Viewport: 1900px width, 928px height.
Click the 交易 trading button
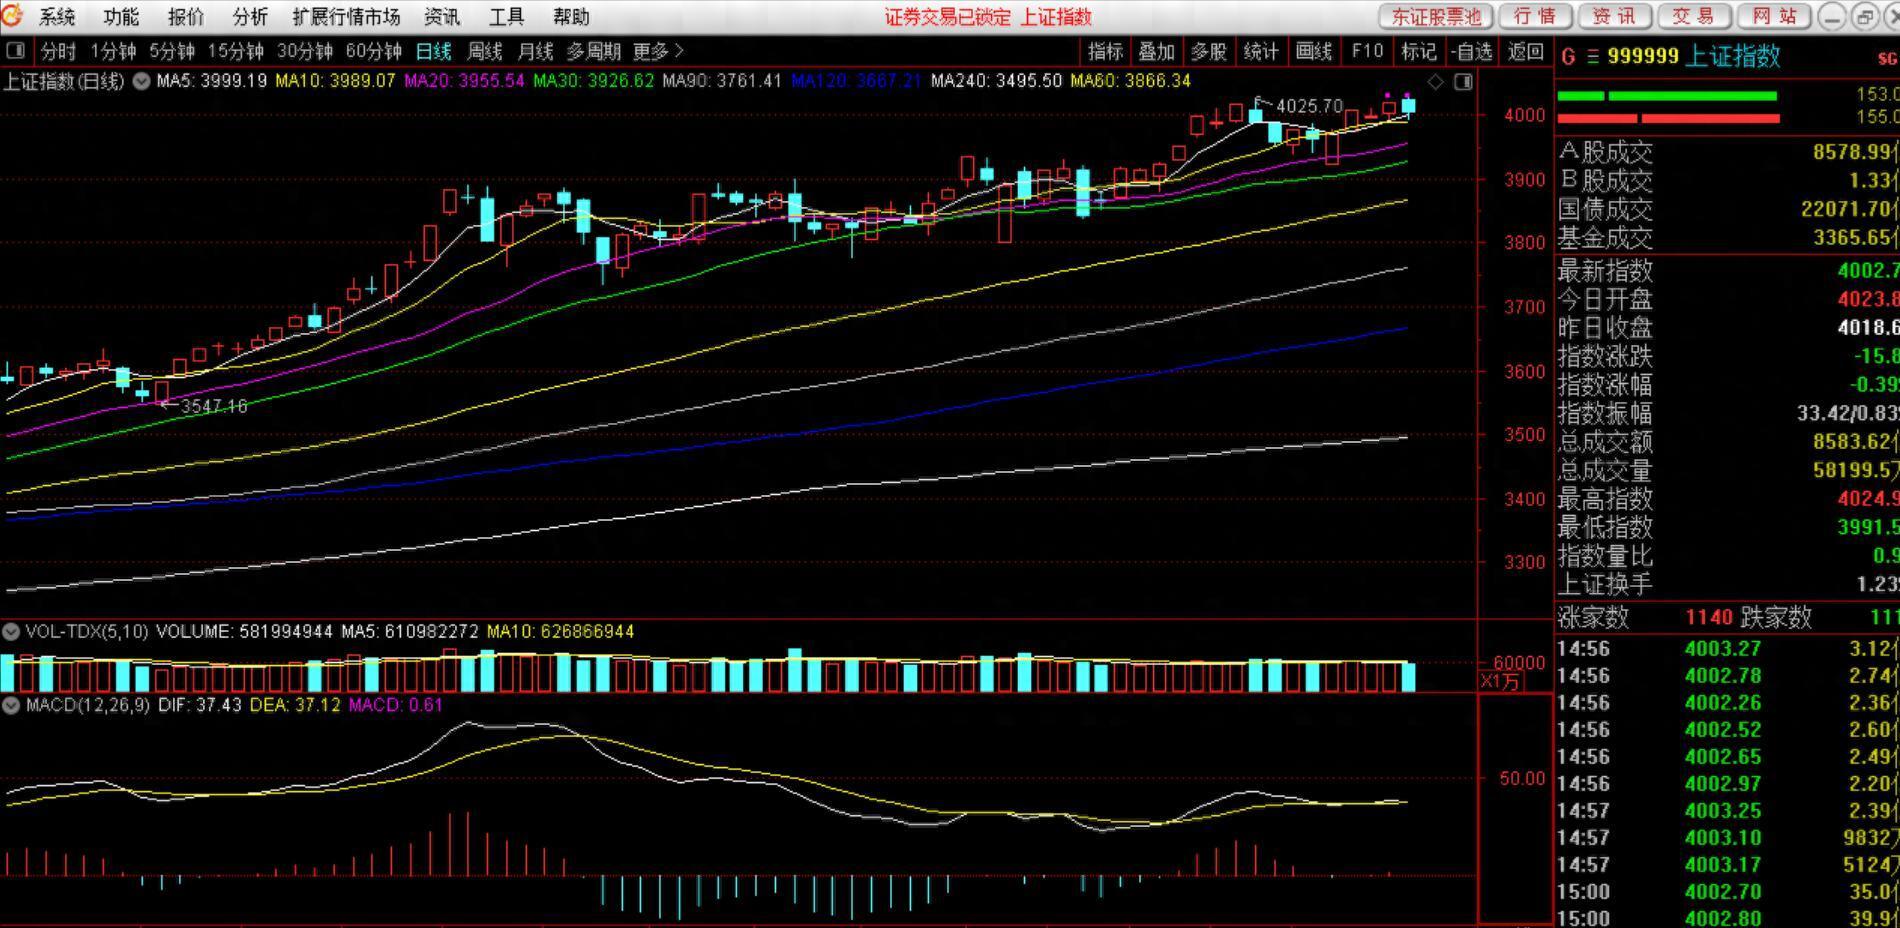tap(1694, 17)
